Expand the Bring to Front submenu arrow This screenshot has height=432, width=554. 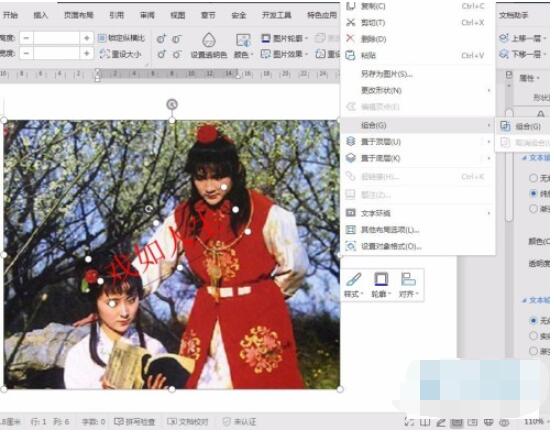pos(489,142)
